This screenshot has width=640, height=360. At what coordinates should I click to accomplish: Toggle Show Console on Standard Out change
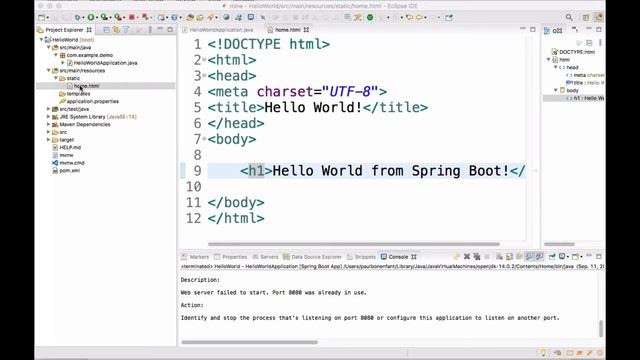pyautogui.click(x=529, y=257)
